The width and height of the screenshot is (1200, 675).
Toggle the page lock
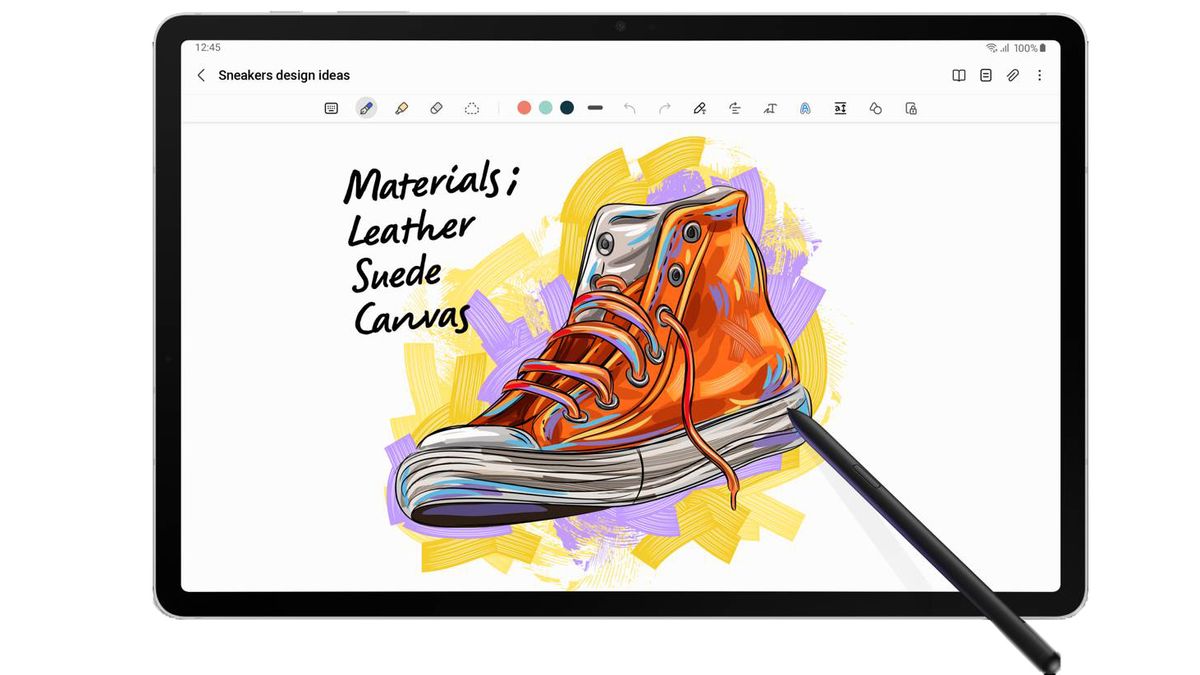click(x=910, y=107)
